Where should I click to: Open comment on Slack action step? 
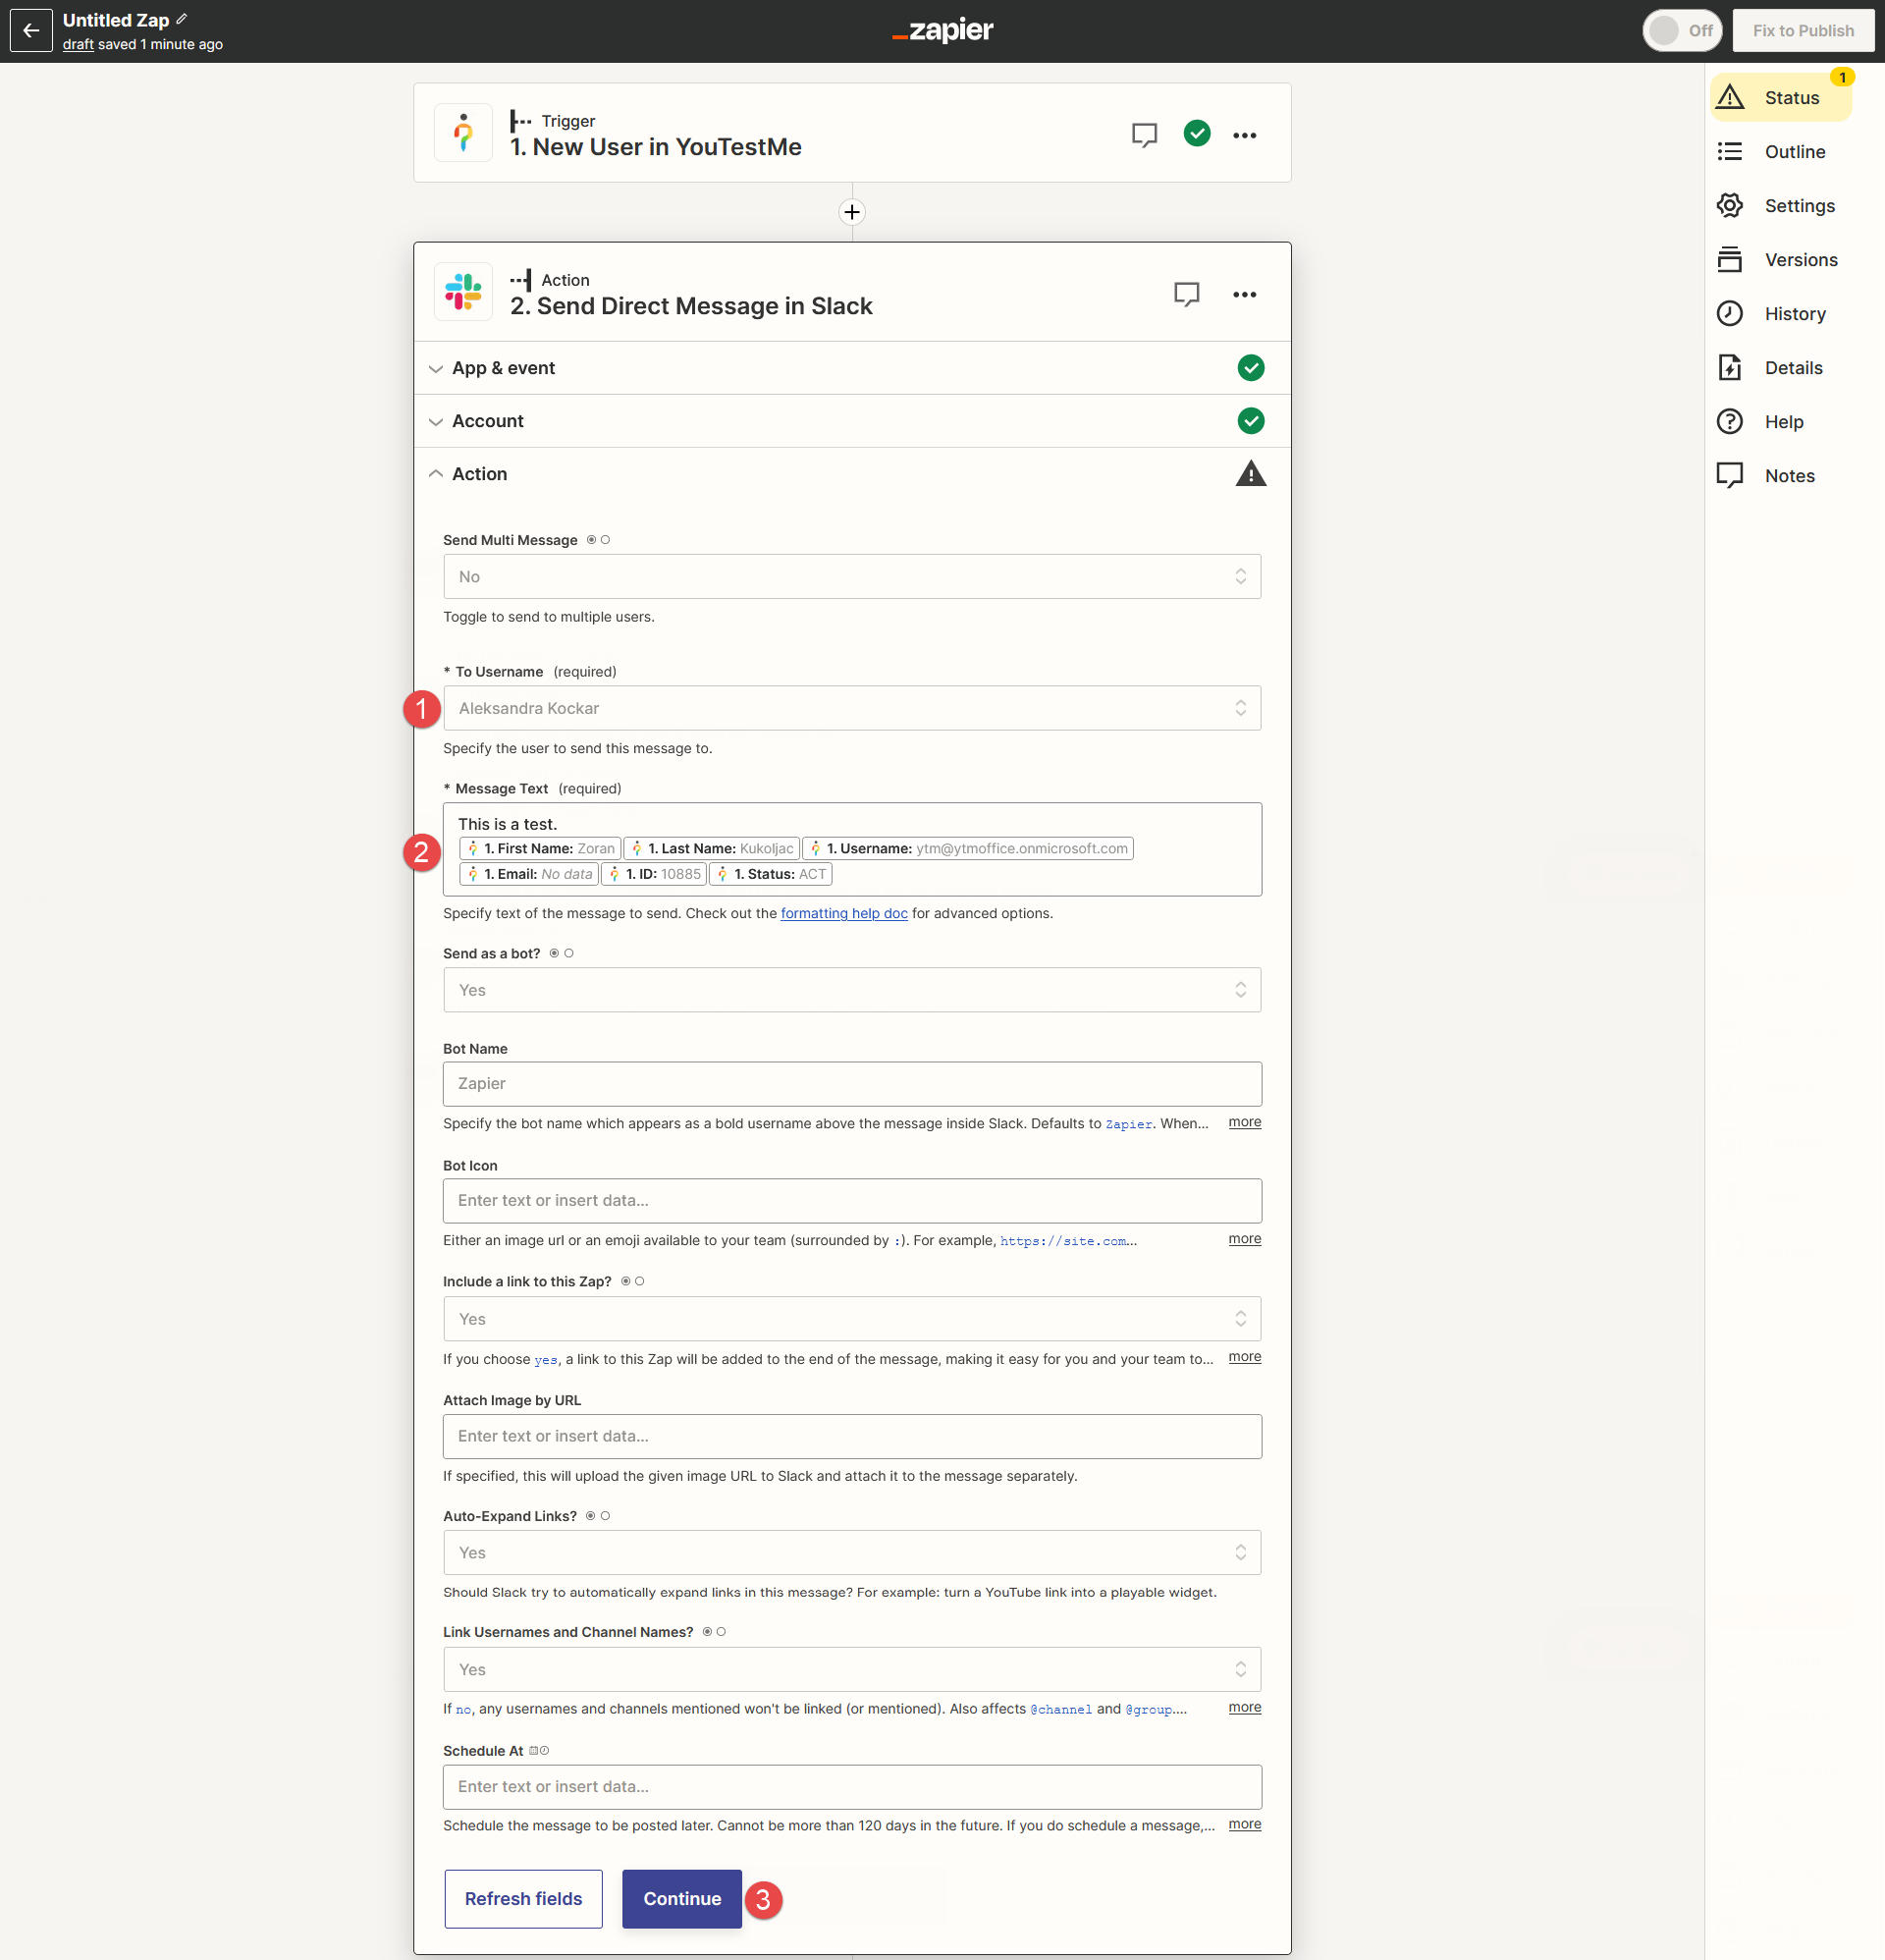click(1186, 294)
